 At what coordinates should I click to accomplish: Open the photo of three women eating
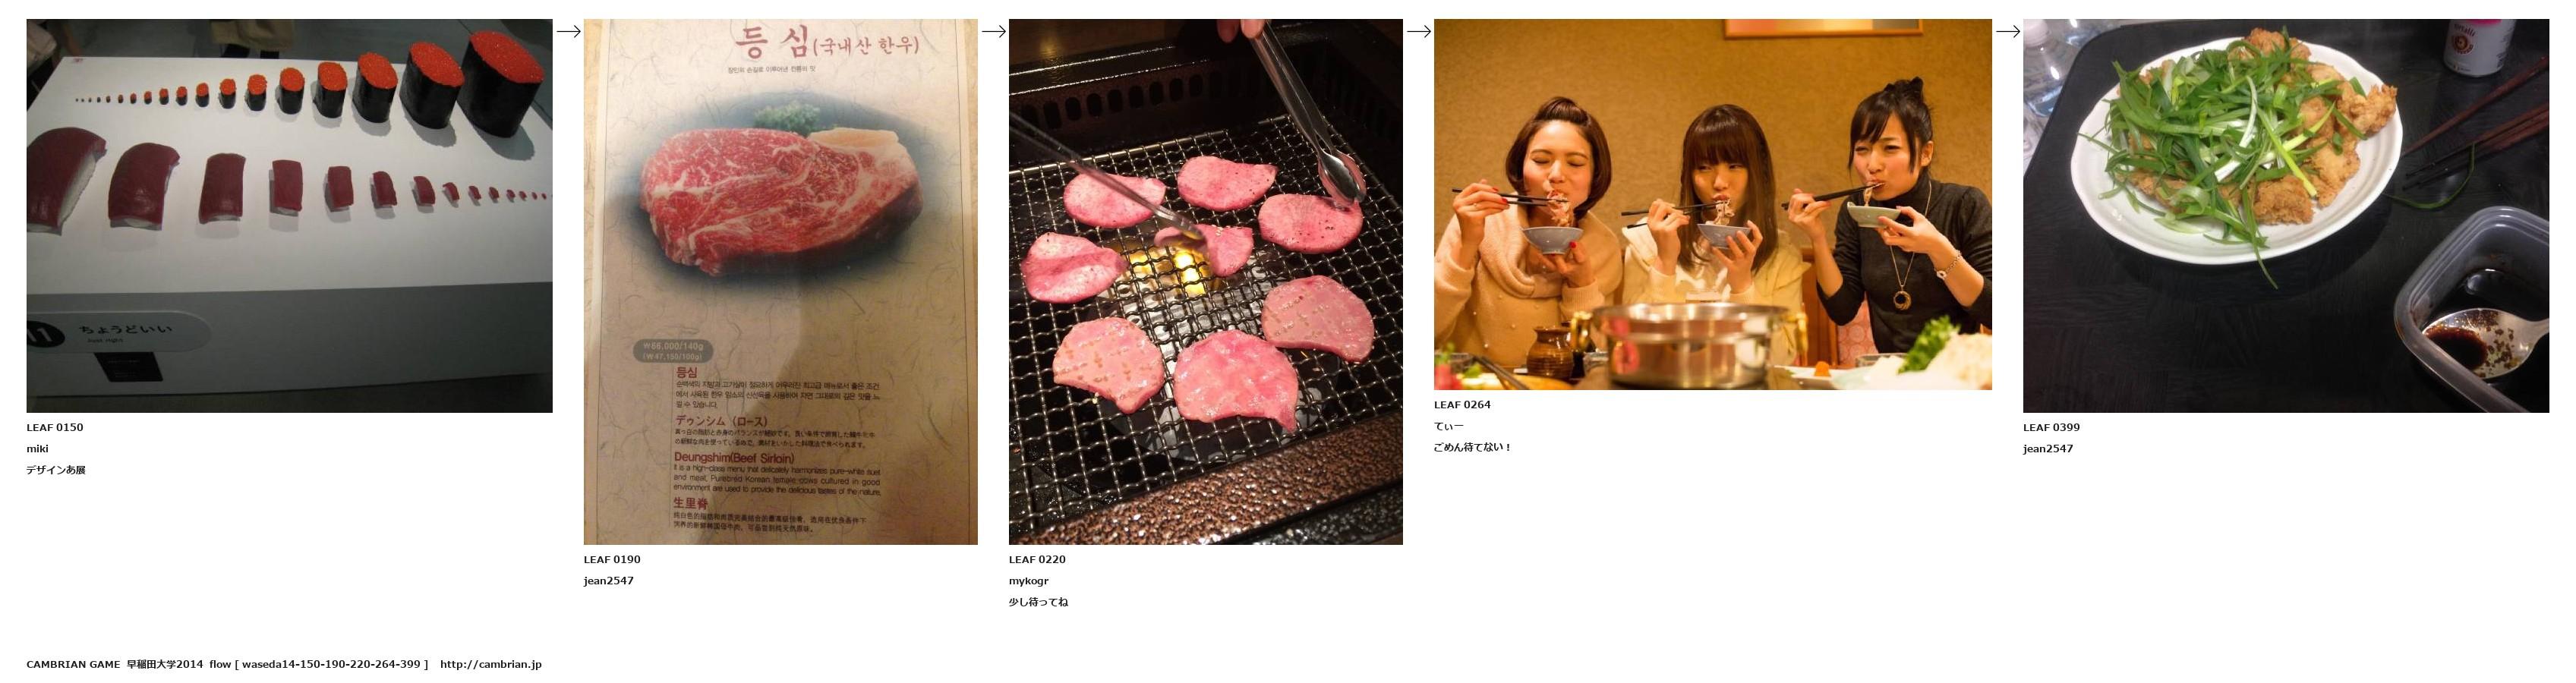coord(1712,204)
